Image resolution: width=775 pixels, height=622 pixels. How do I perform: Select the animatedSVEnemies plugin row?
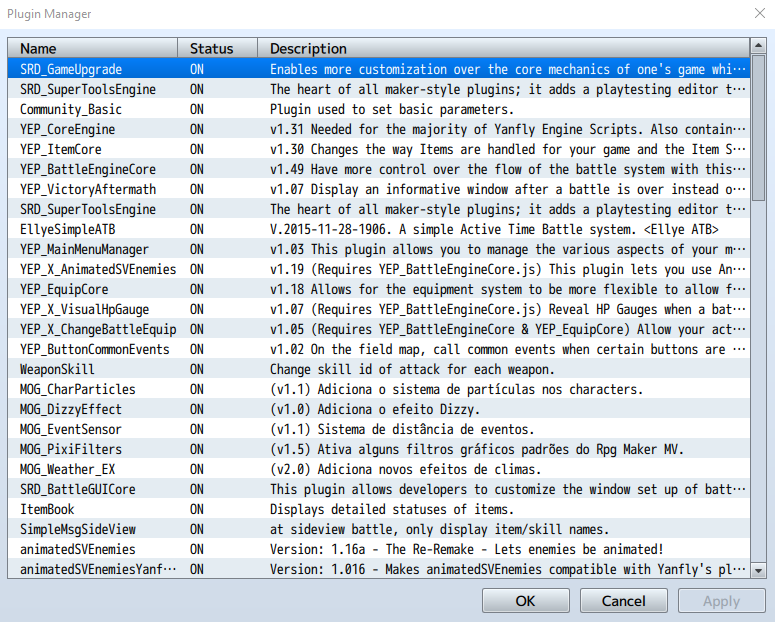click(379, 549)
